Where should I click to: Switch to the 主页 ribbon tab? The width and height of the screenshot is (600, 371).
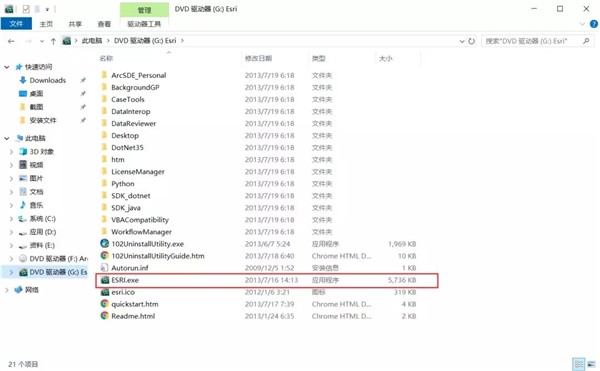click(46, 24)
